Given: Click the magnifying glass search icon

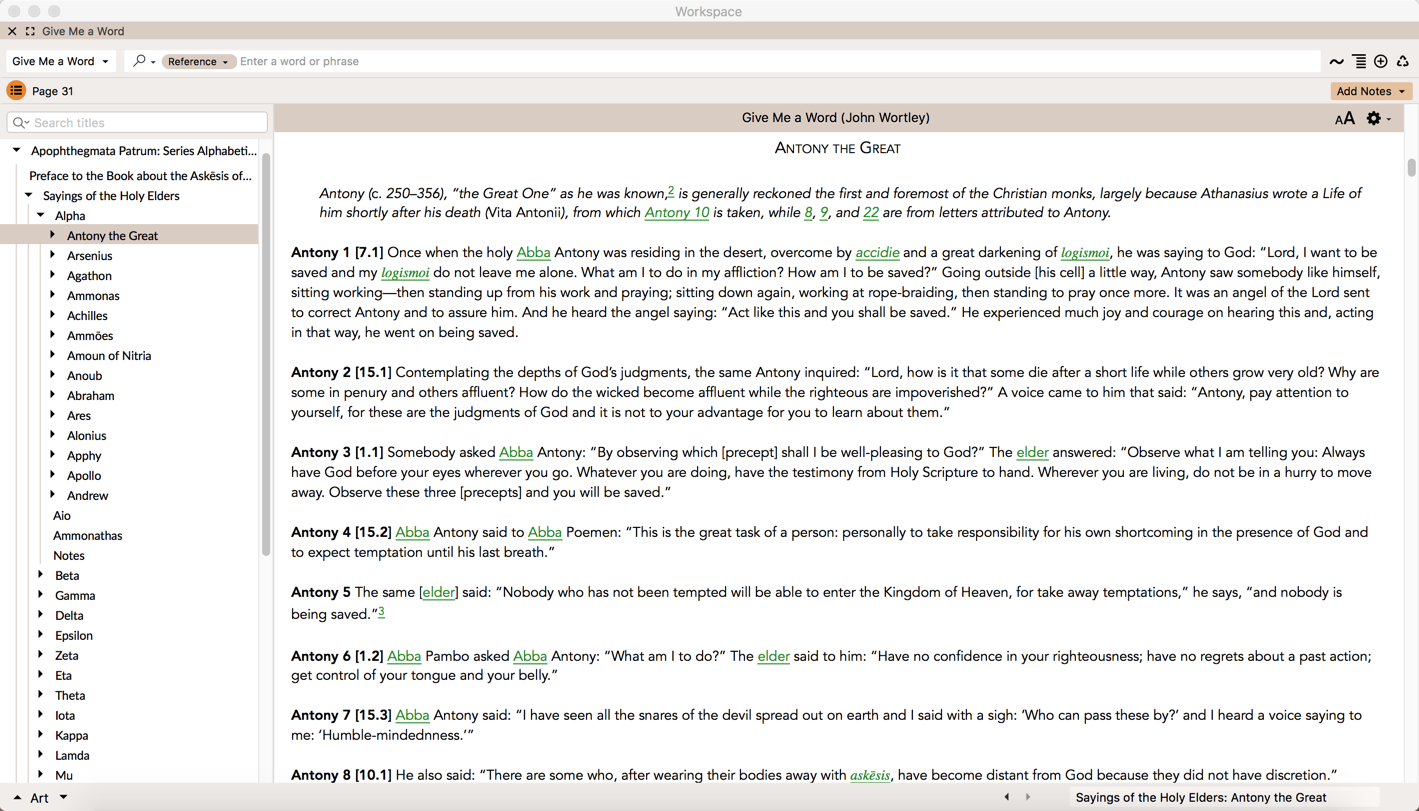Looking at the screenshot, I should tap(139, 61).
